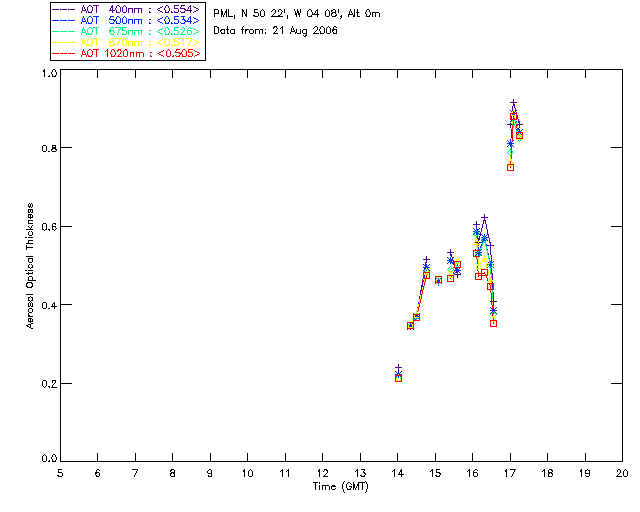This screenshot has width=640, height=512.
Task: Click the 0.0 tick label on y-axis
Action: [x=48, y=460]
